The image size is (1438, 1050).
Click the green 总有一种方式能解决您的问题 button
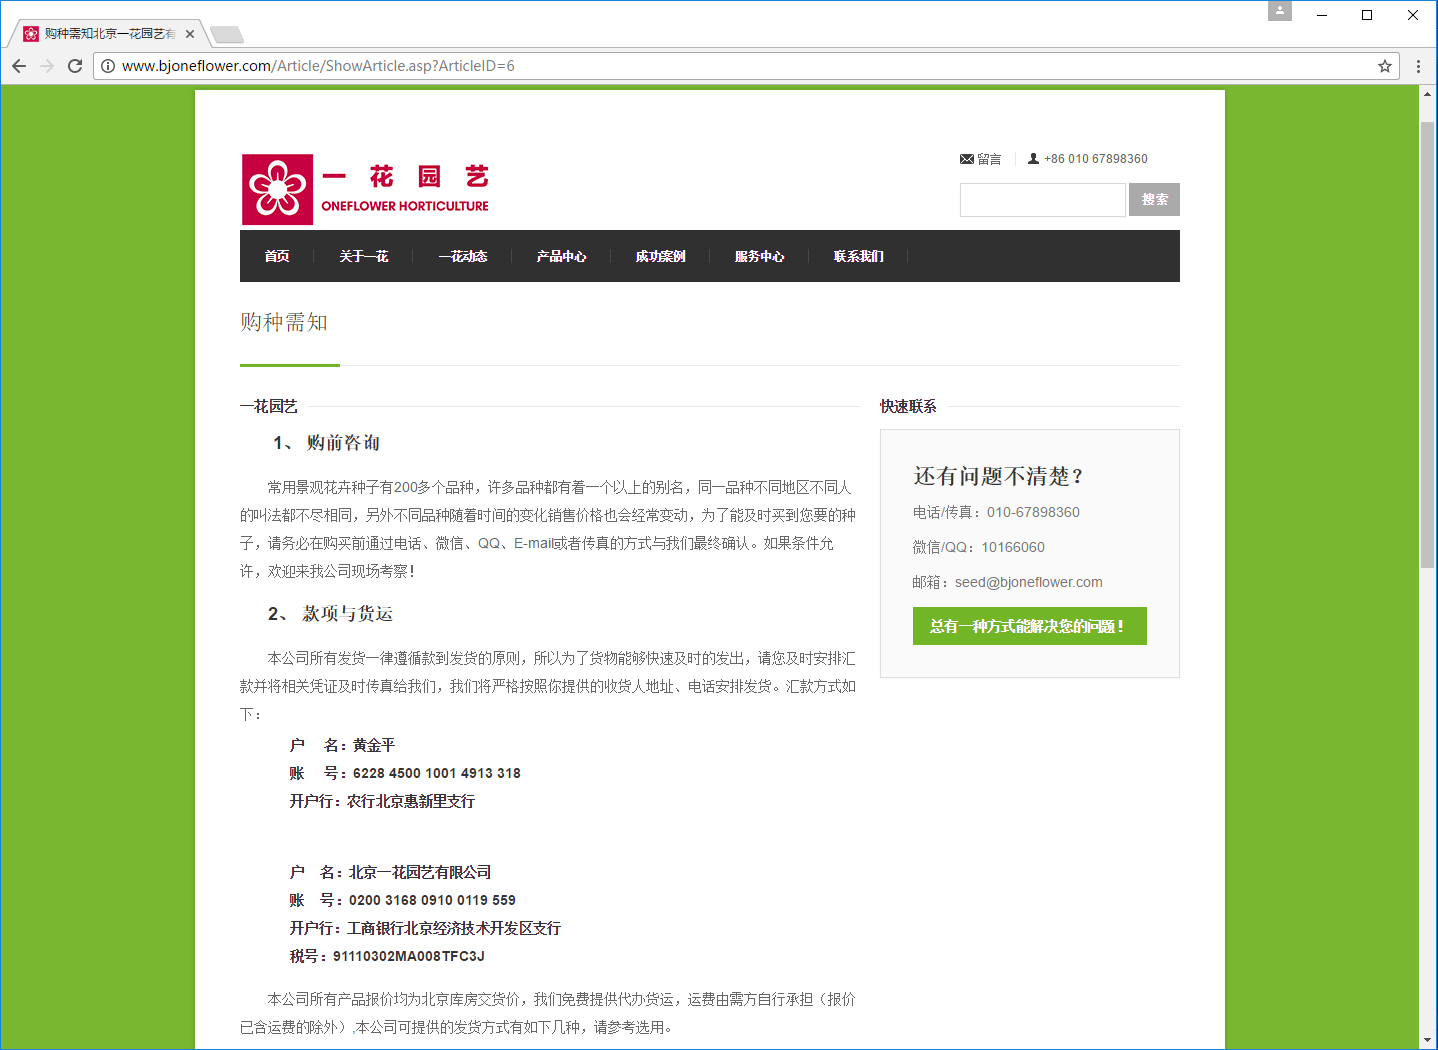click(1029, 626)
